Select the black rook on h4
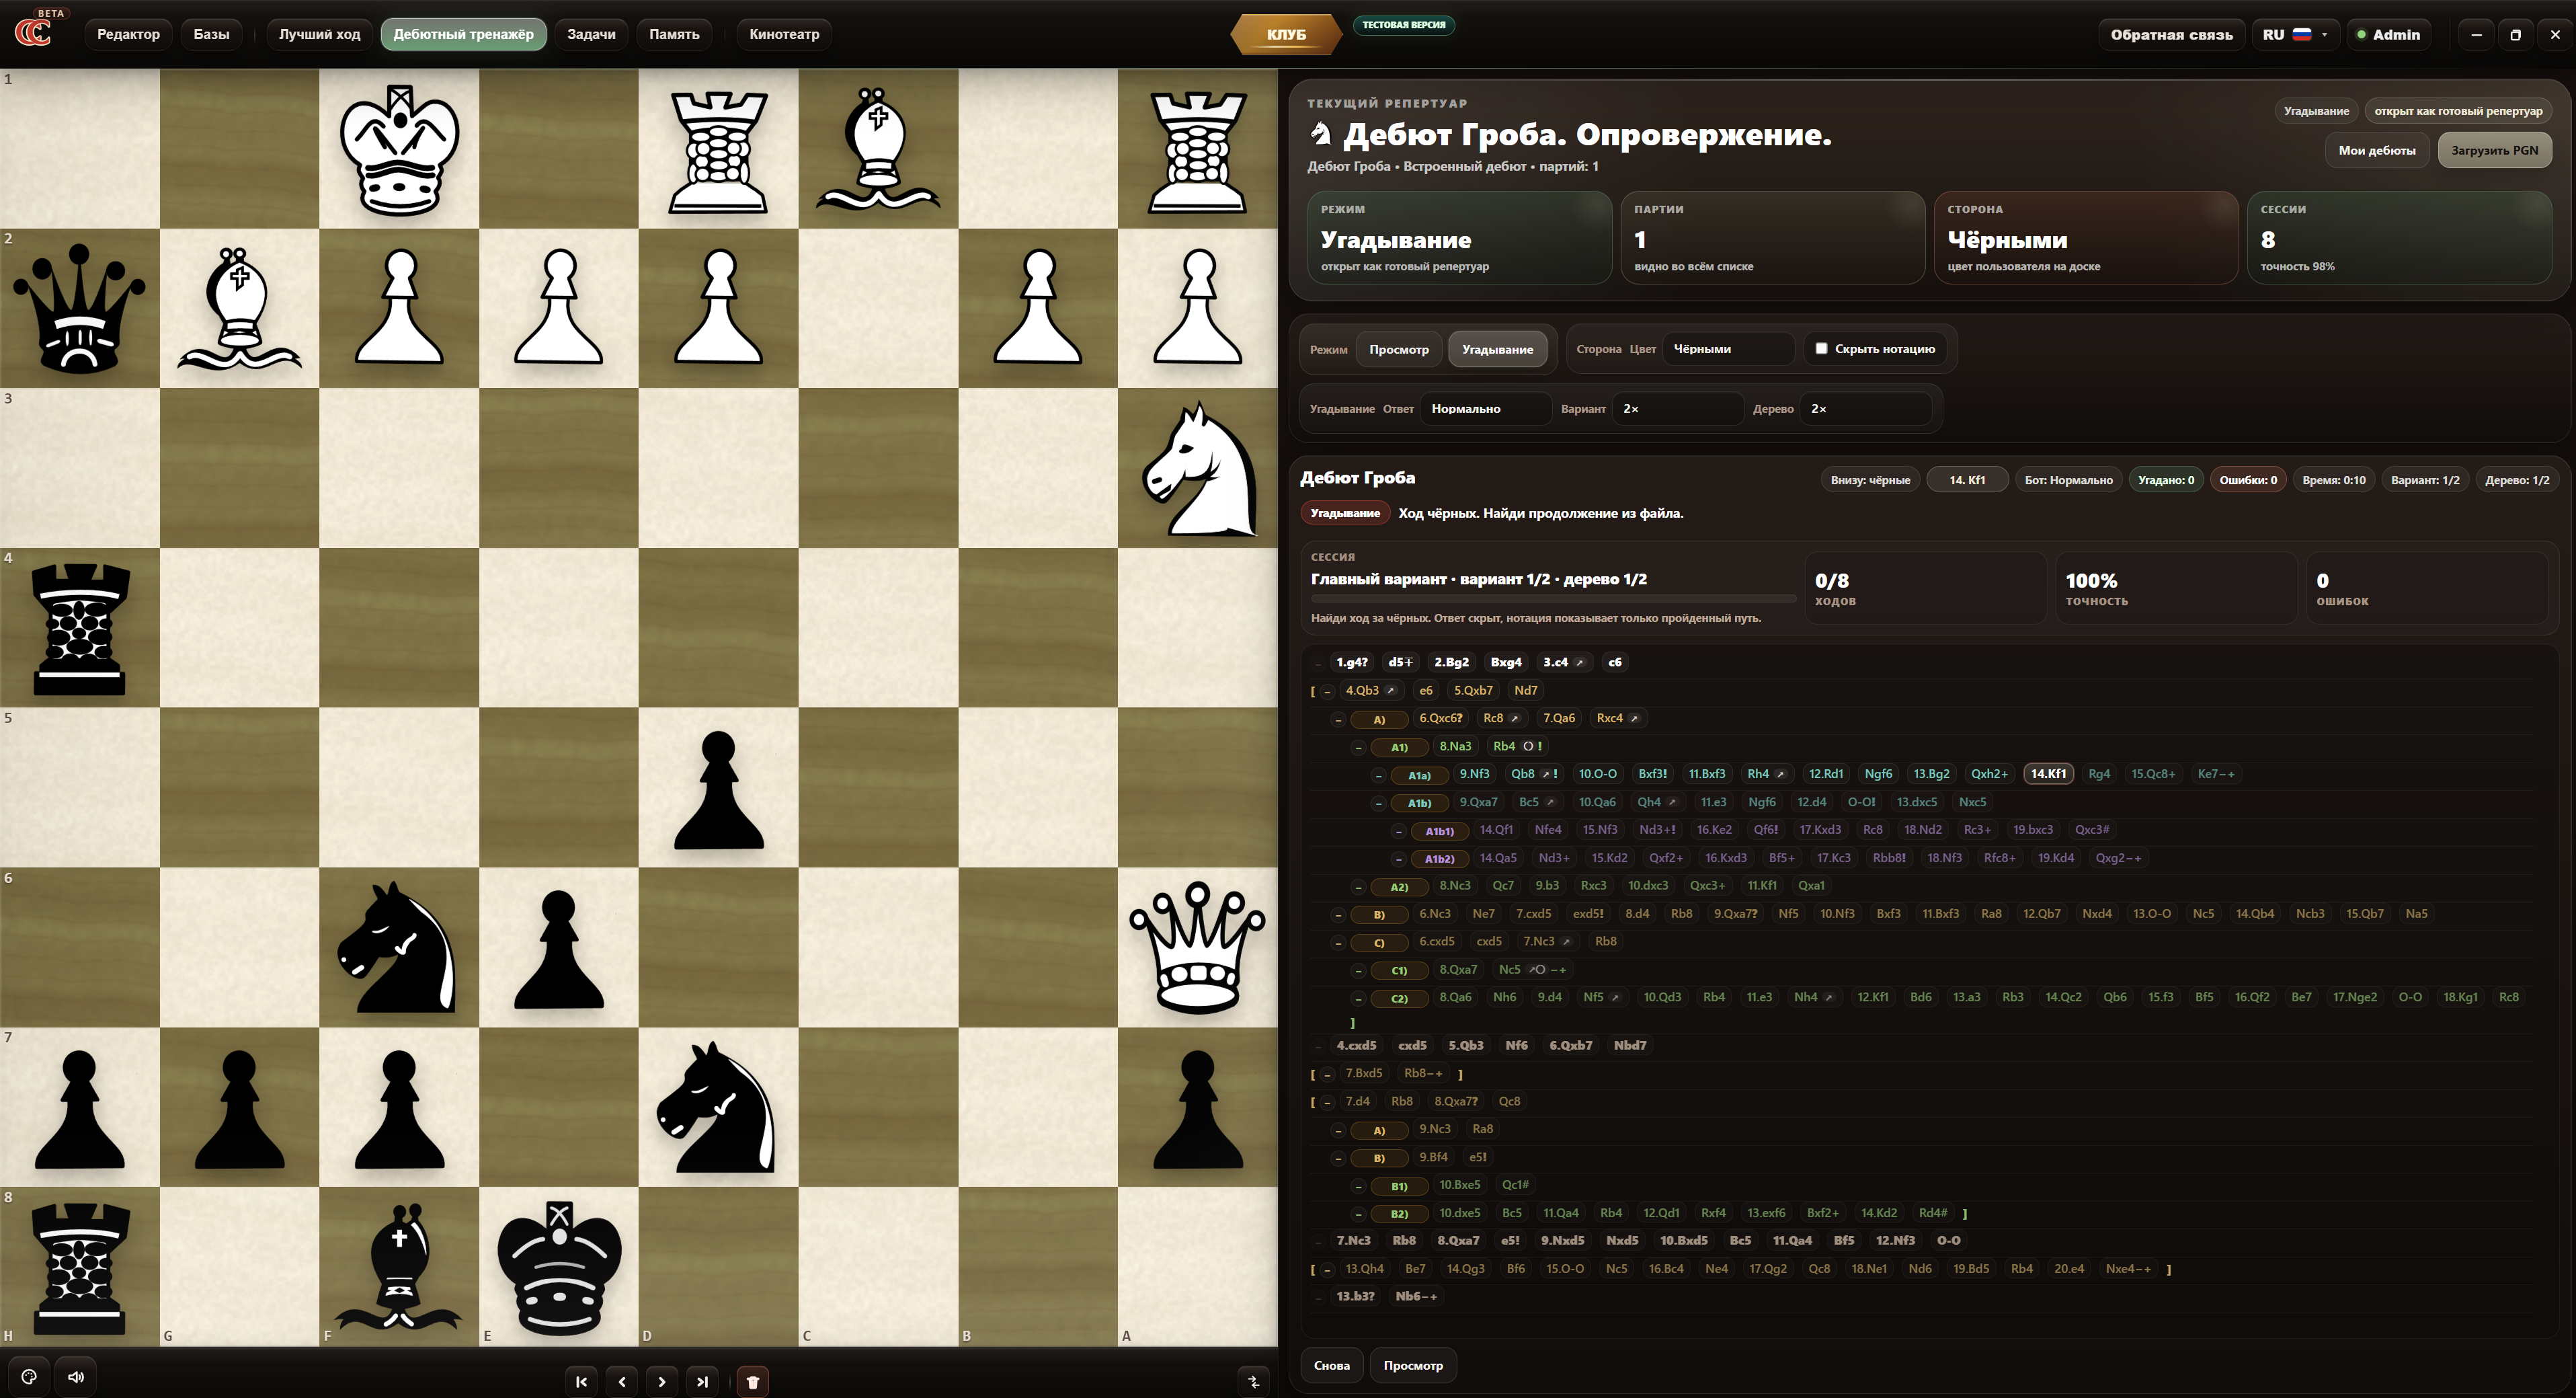2576x1398 pixels. pyautogui.click(x=80, y=629)
